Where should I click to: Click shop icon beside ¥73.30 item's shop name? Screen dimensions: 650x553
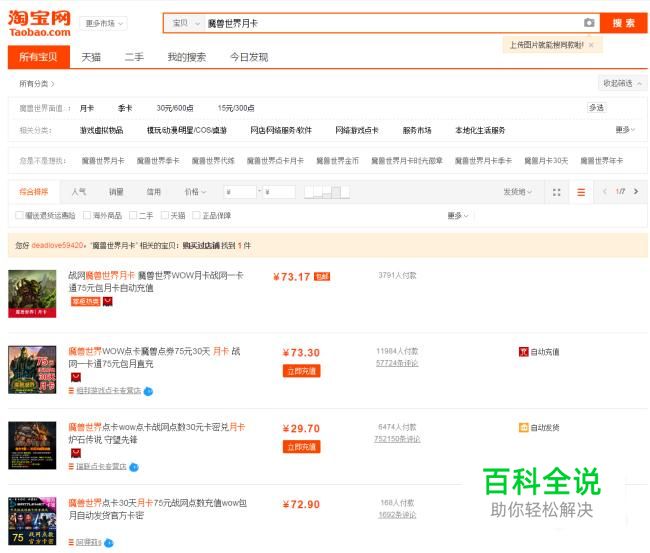pyautogui.click(x=71, y=390)
